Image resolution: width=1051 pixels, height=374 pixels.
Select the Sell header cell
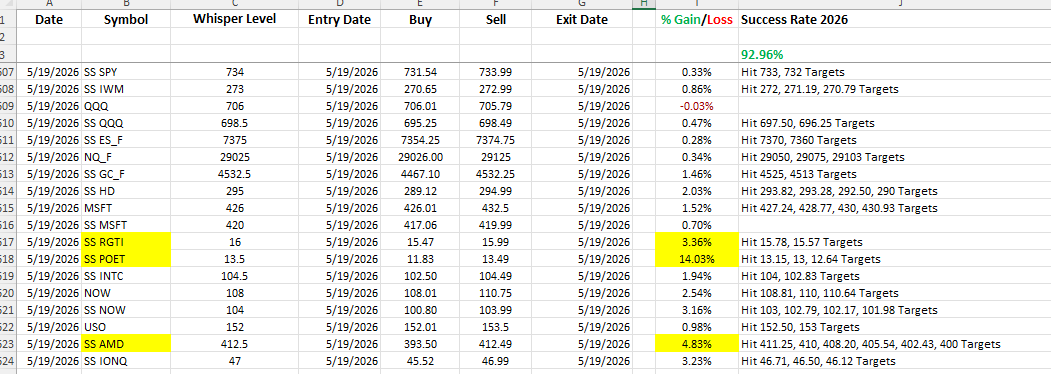(x=495, y=20)
